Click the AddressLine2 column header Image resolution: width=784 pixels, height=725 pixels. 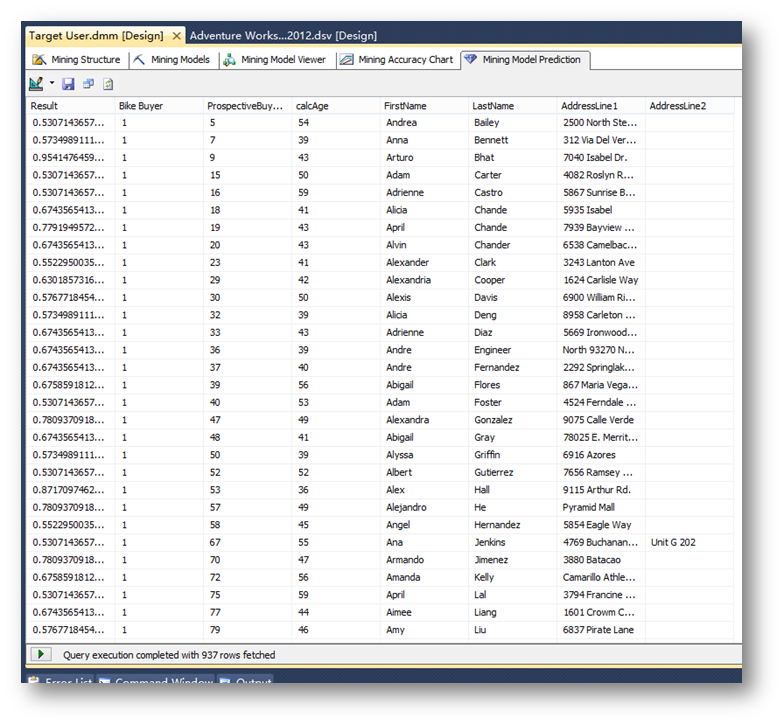(x=676, y=105)
